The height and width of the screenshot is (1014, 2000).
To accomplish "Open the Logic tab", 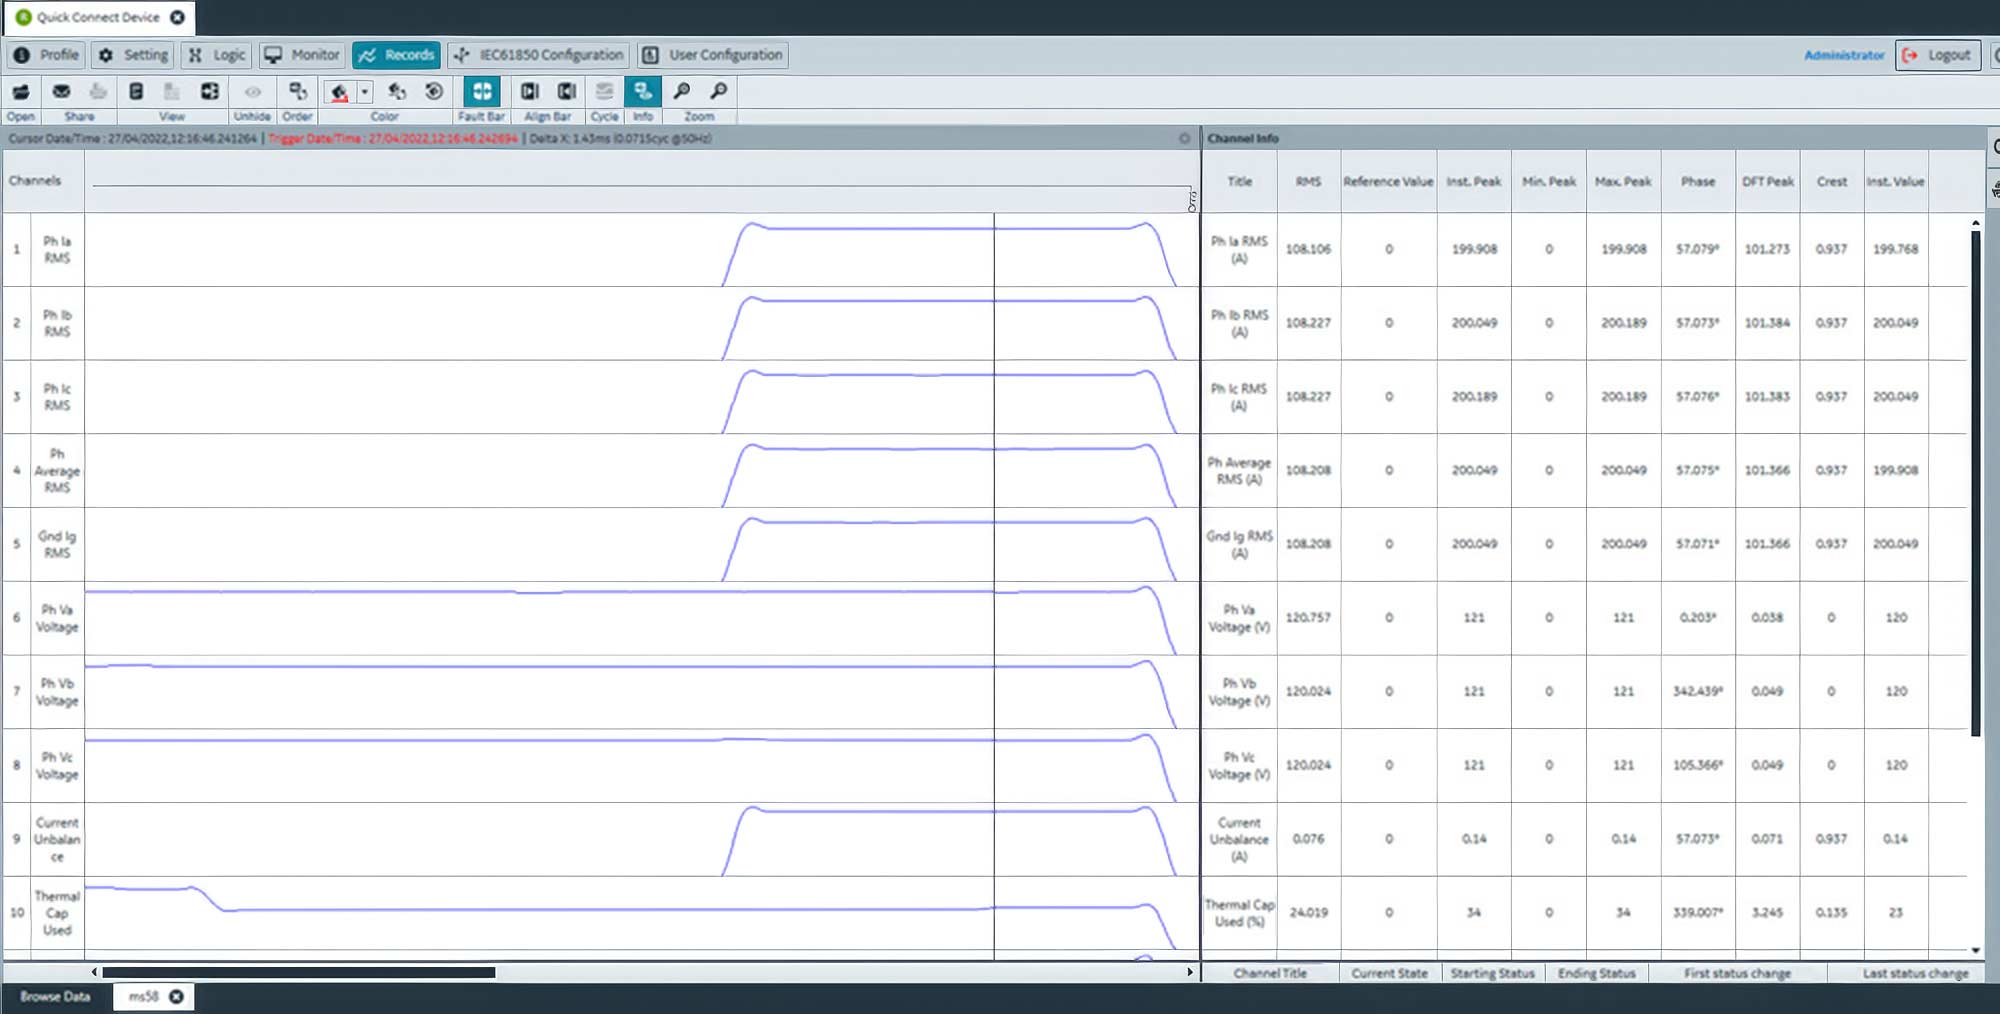I will click(x=216, y=55).
